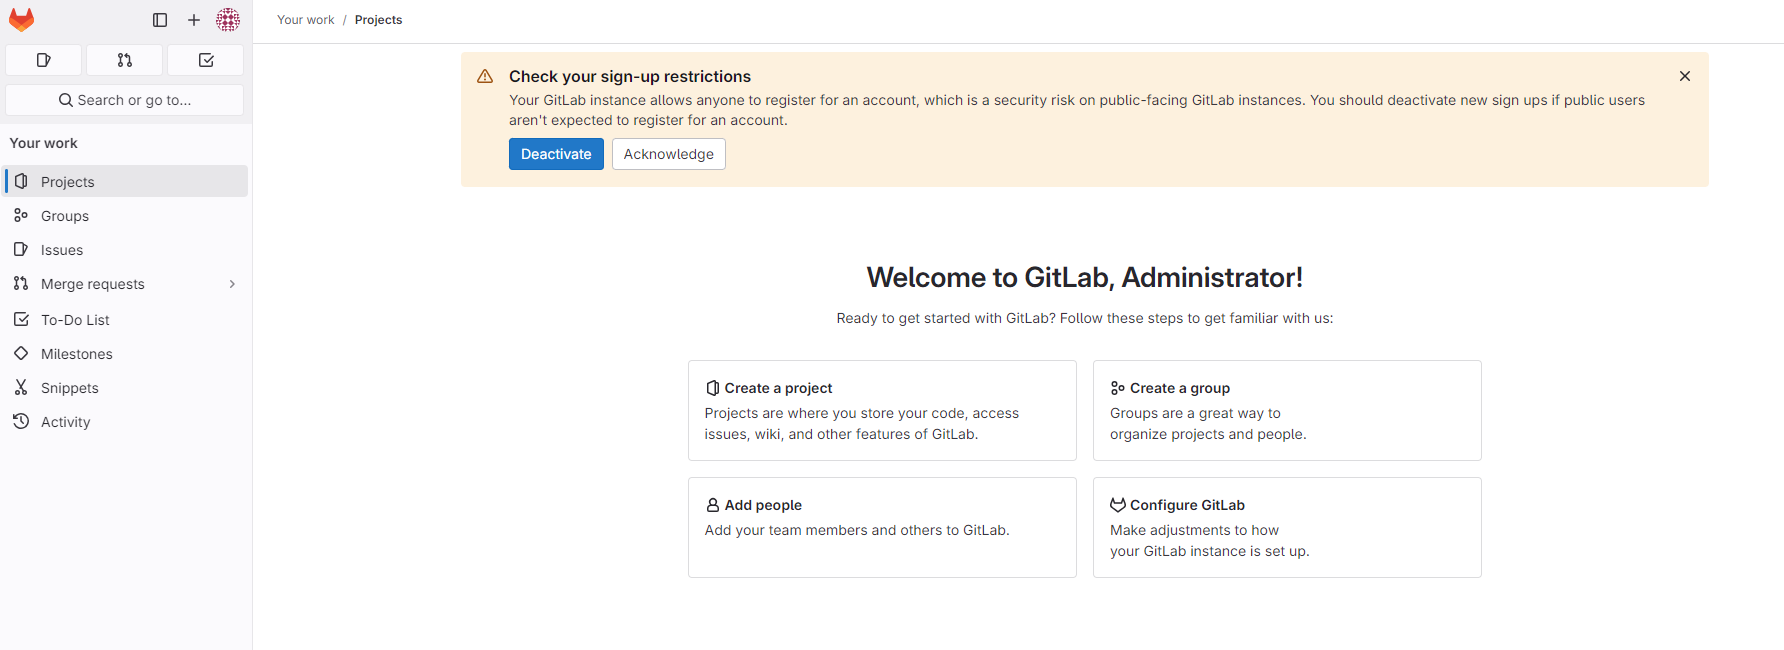Image resolution: width=1784 pixels, height=650 pixels.
Task: Click the Create a group card icon
Action: 1118,388
